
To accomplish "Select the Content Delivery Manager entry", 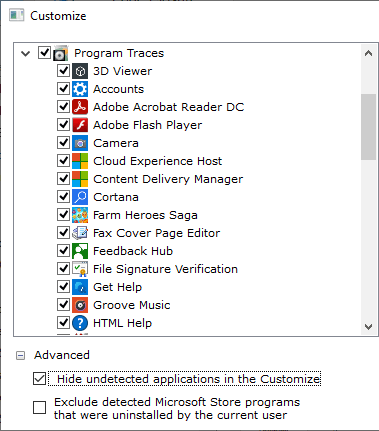I will [168, 179].
